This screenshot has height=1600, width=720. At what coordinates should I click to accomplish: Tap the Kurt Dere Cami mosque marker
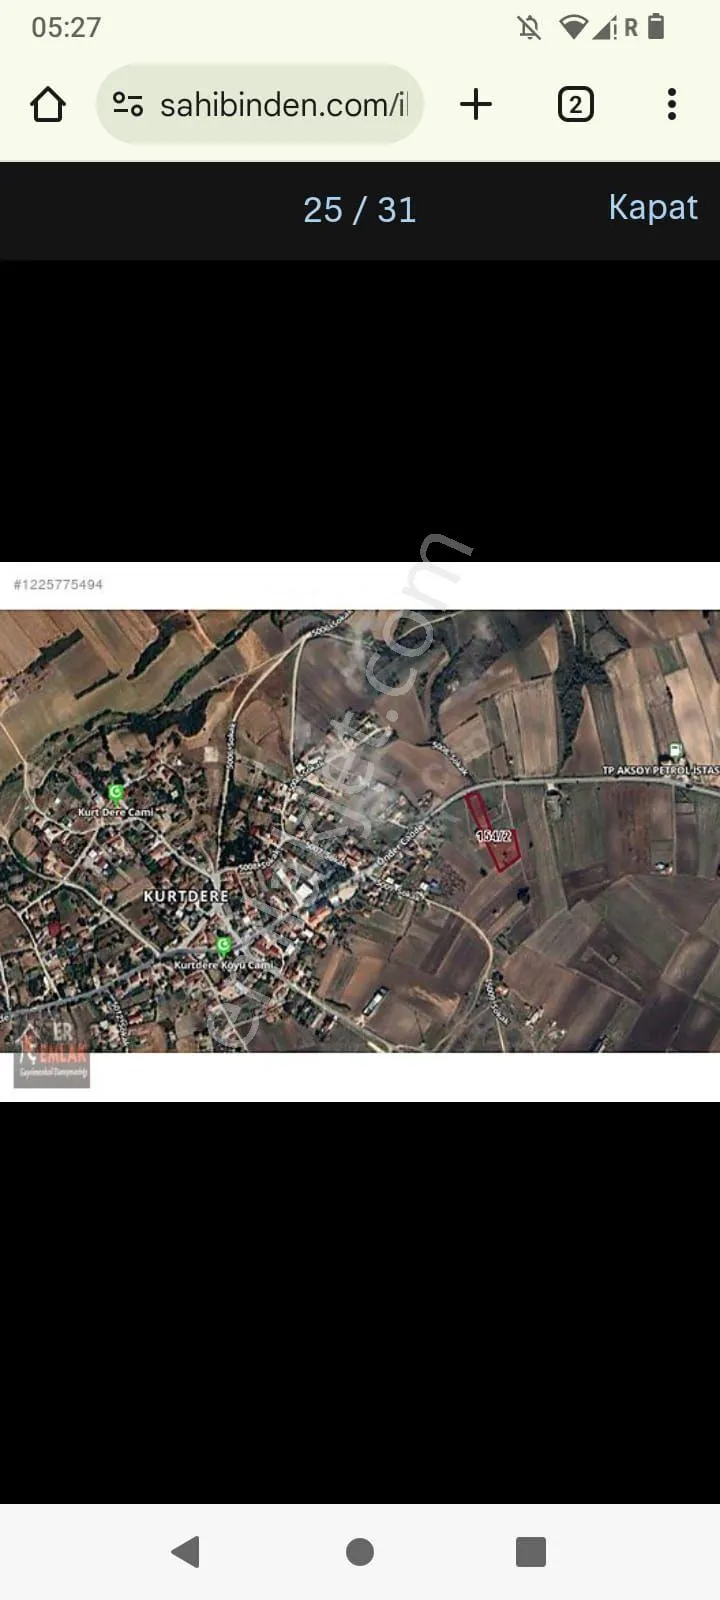[x=116, y=794]
